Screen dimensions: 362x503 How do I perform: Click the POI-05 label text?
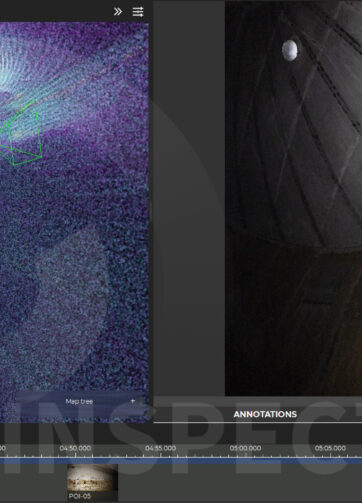[80, 496]
